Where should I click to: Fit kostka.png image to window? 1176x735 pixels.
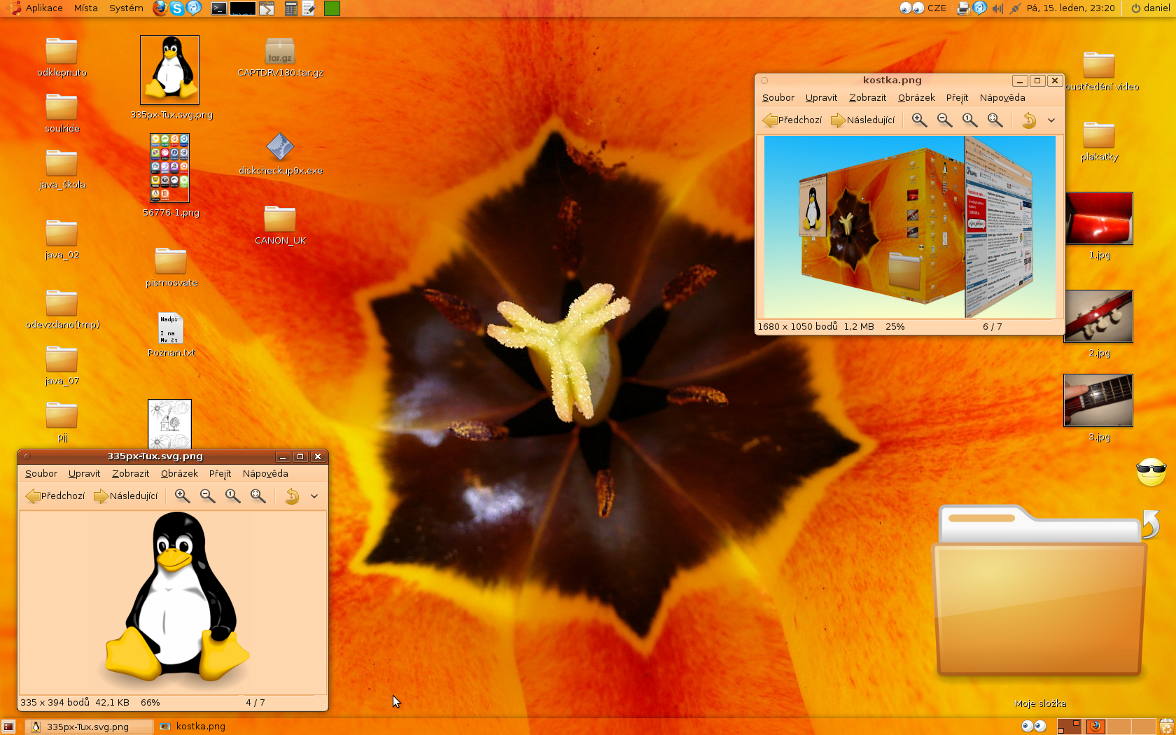point(995,120)
